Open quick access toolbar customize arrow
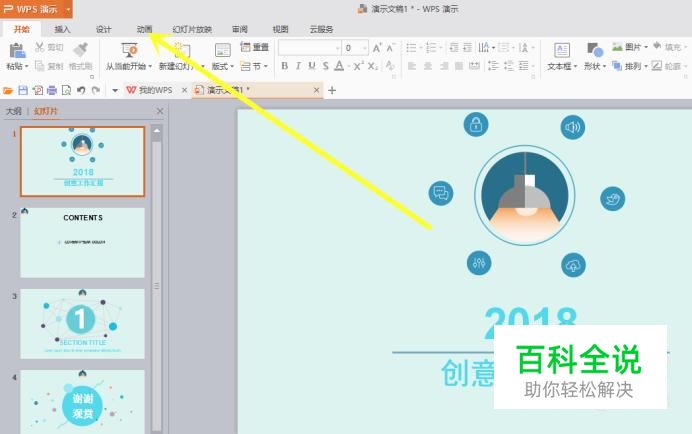This screenshot has height=434, width=692. click(x=115, y=91)
